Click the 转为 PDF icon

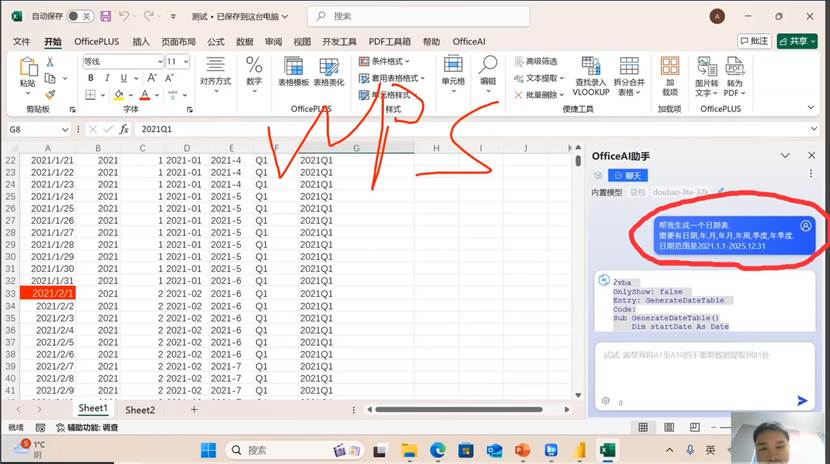pos(735,67)
